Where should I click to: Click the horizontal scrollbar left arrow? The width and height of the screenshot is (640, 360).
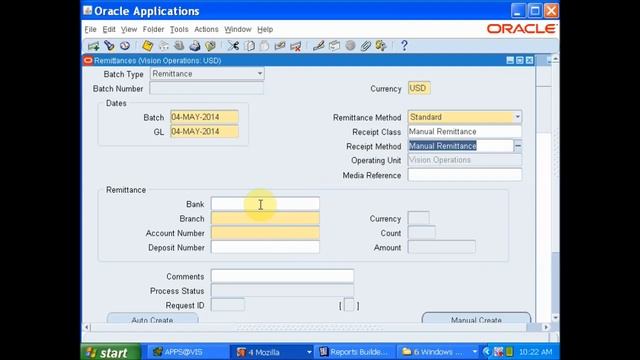click(87, 327)
